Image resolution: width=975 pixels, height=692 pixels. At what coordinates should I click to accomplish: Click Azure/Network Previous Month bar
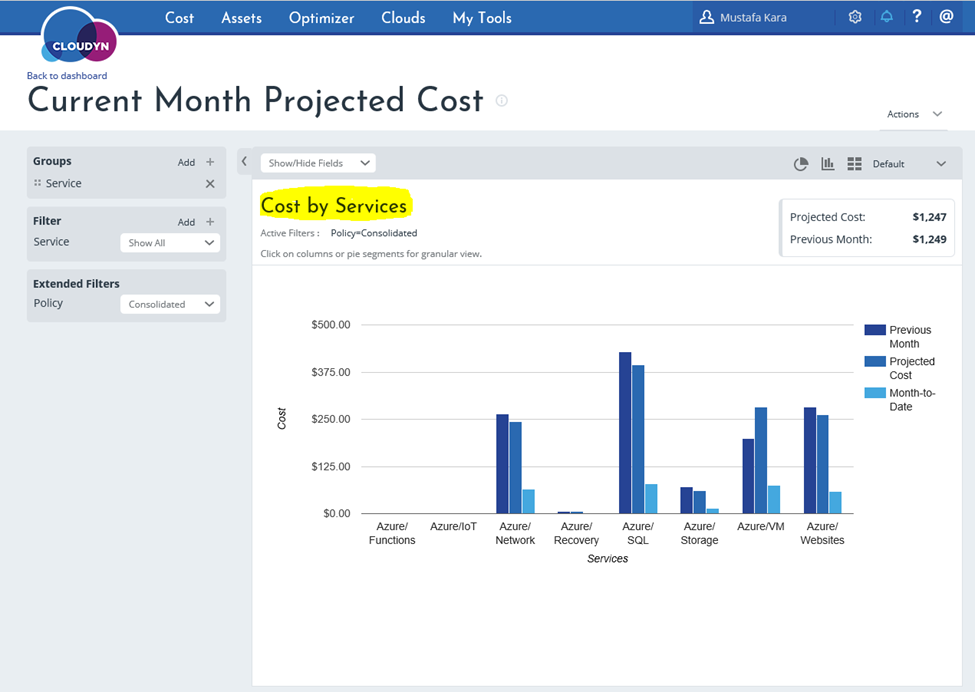point(502,464)
